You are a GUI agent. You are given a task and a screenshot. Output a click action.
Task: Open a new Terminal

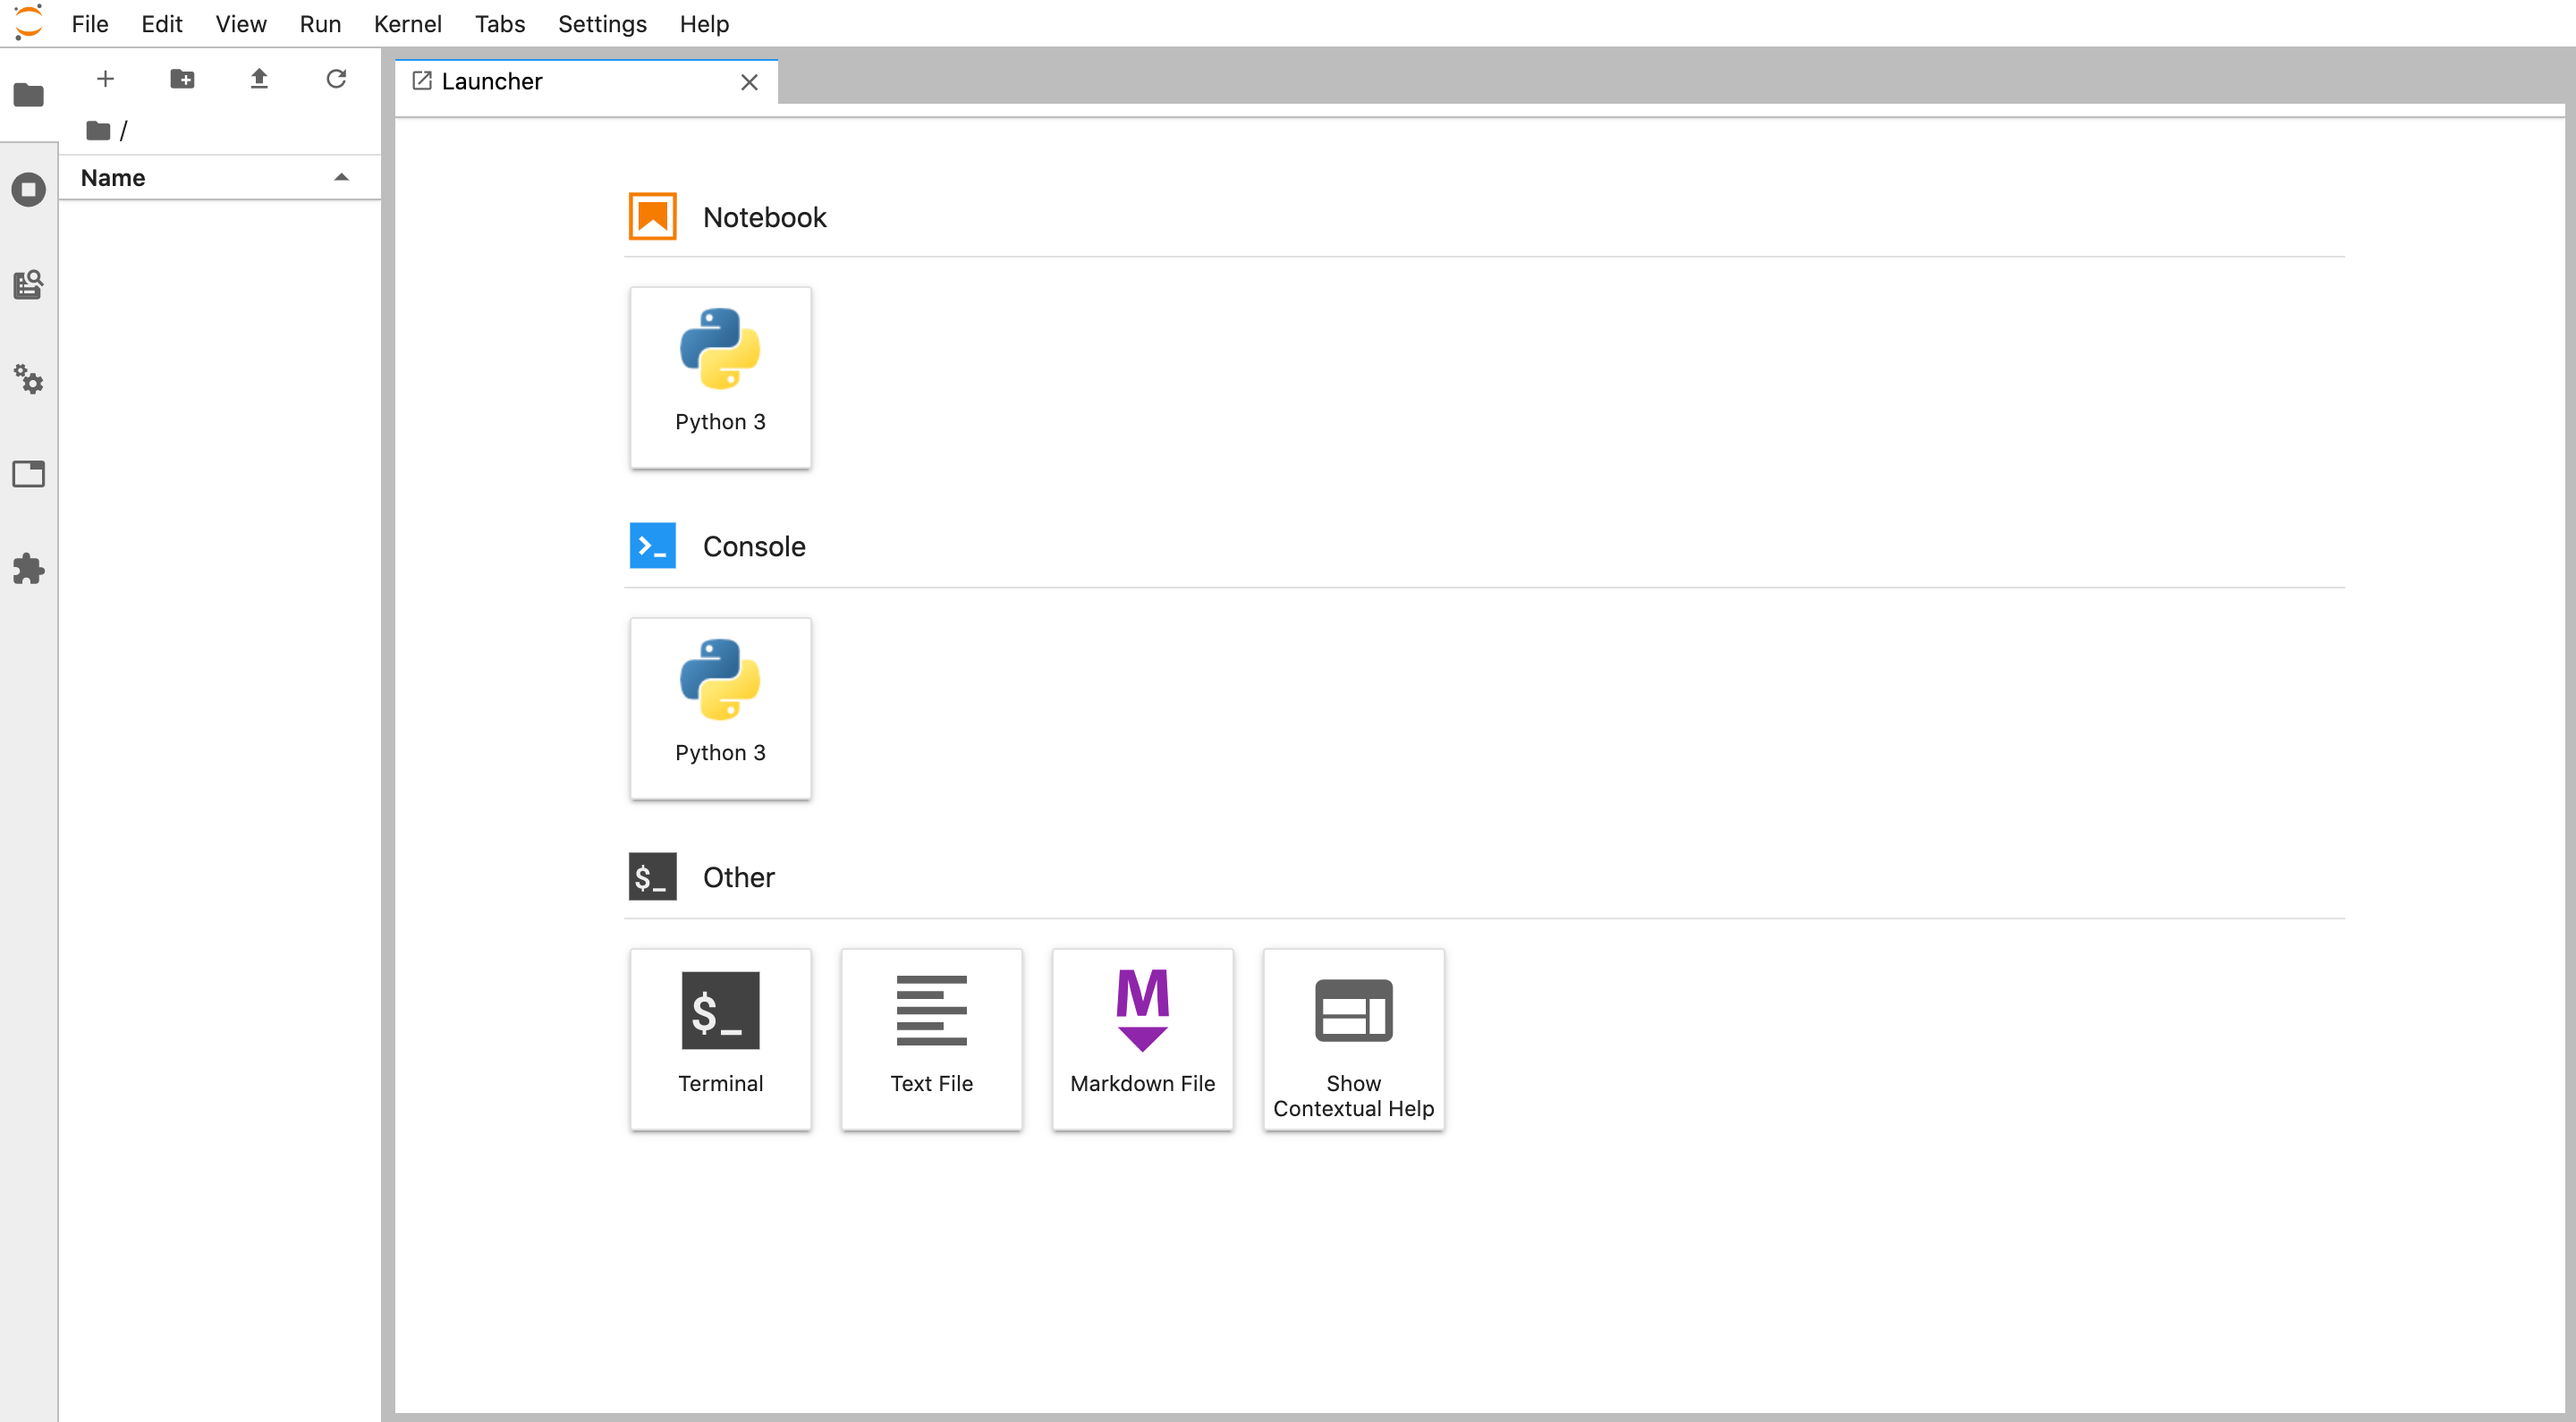[x=720, y=1039]
